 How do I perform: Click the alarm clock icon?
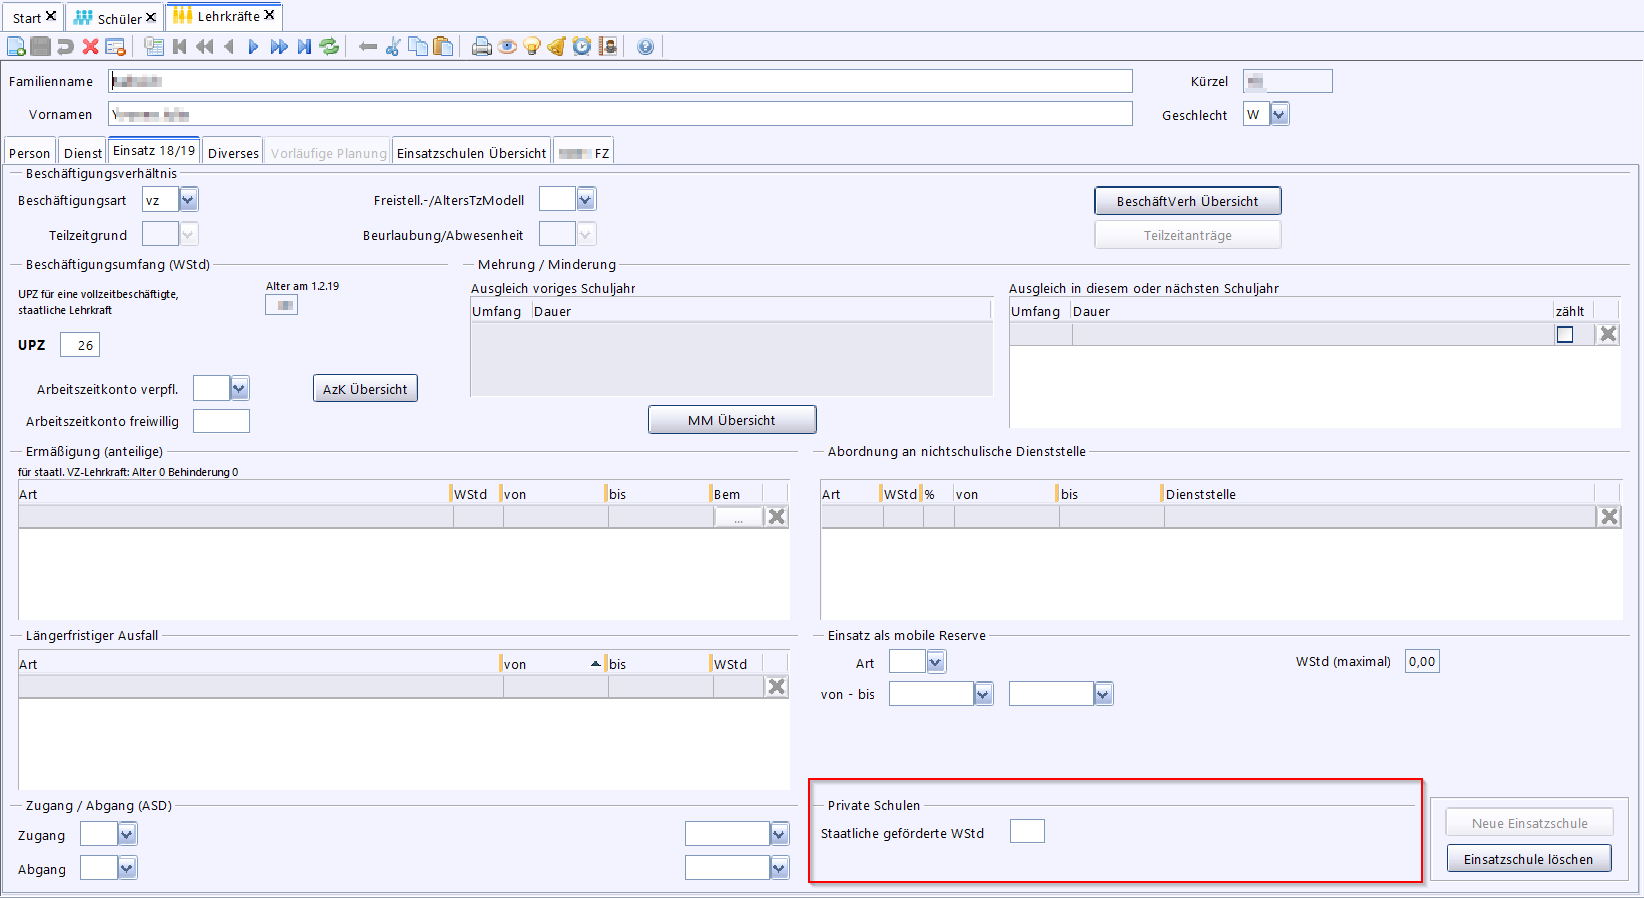(x=582, y=46)
